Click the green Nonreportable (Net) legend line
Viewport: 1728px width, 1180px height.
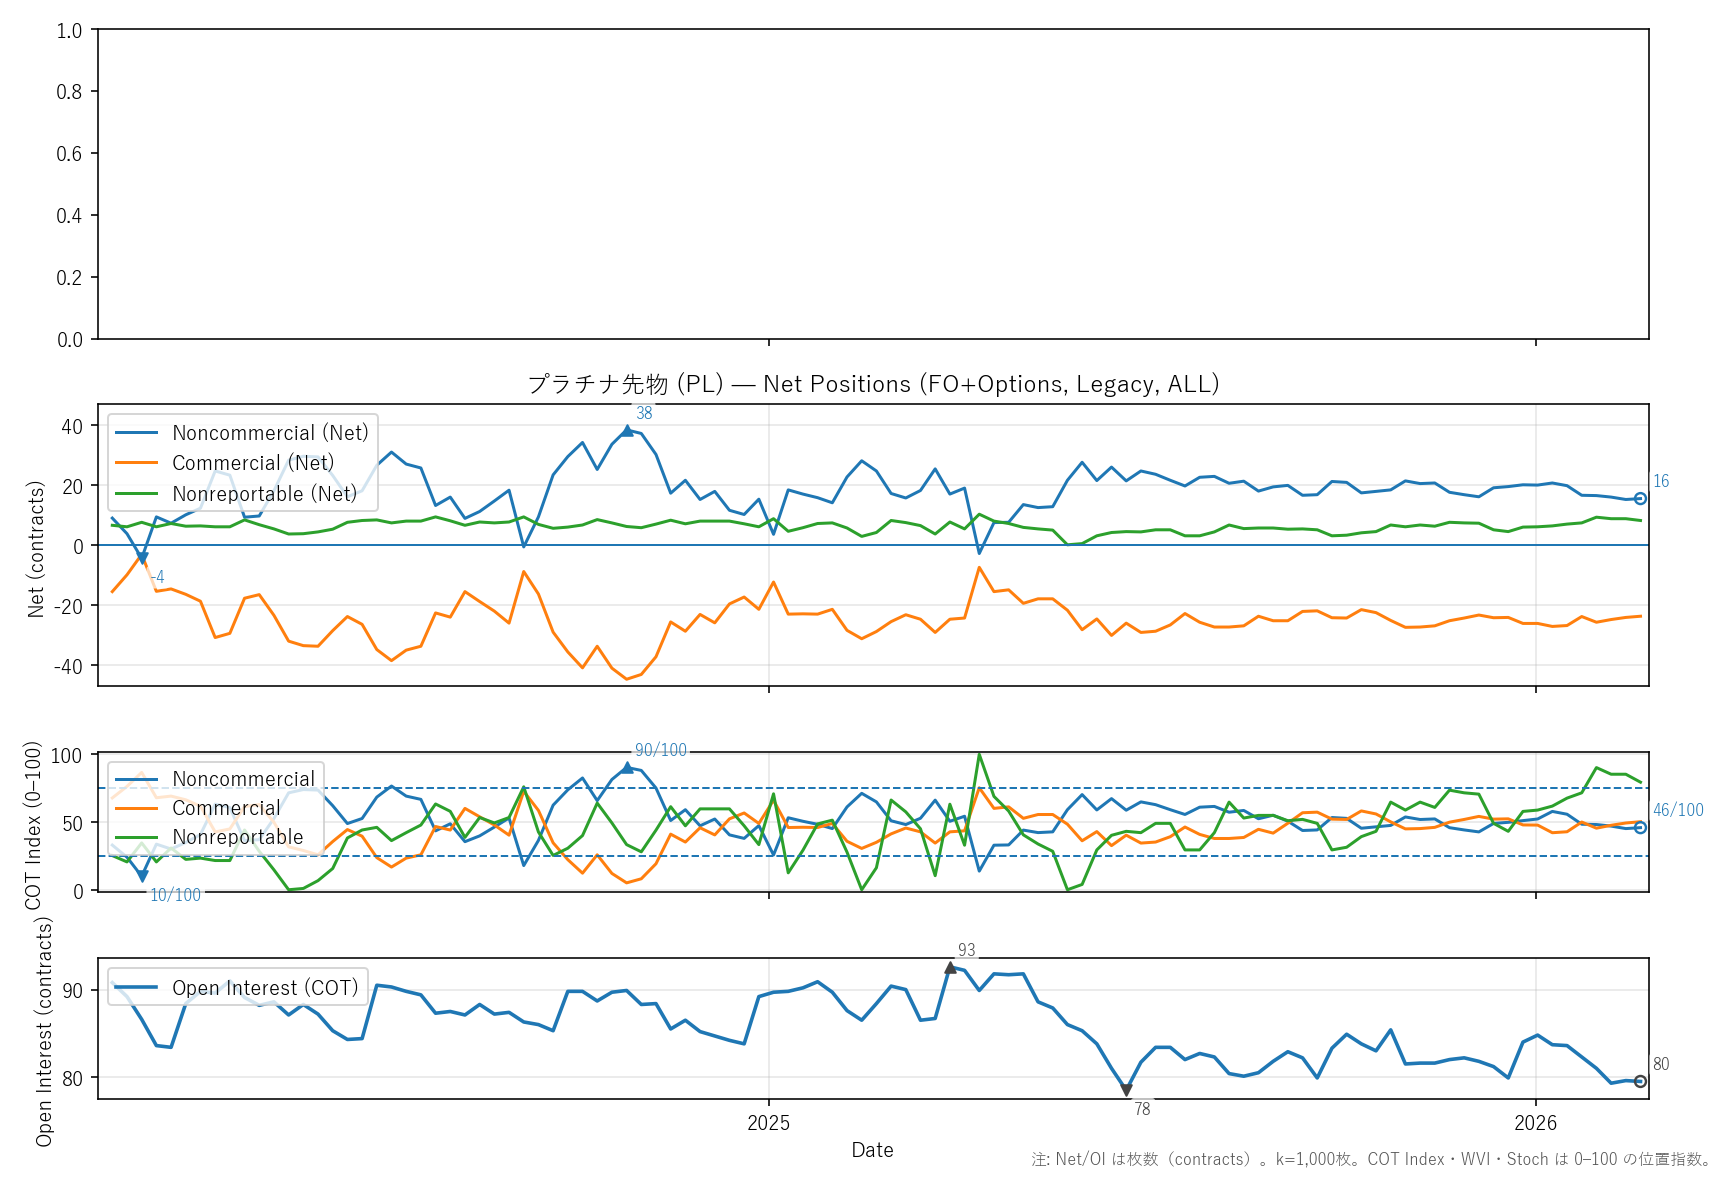[137, 494]
